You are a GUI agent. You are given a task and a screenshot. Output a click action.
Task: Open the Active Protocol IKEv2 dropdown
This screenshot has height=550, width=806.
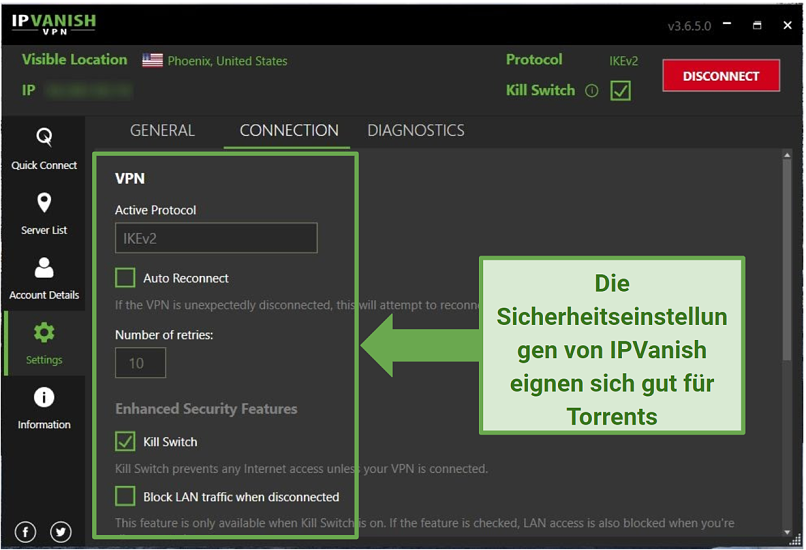216,238
